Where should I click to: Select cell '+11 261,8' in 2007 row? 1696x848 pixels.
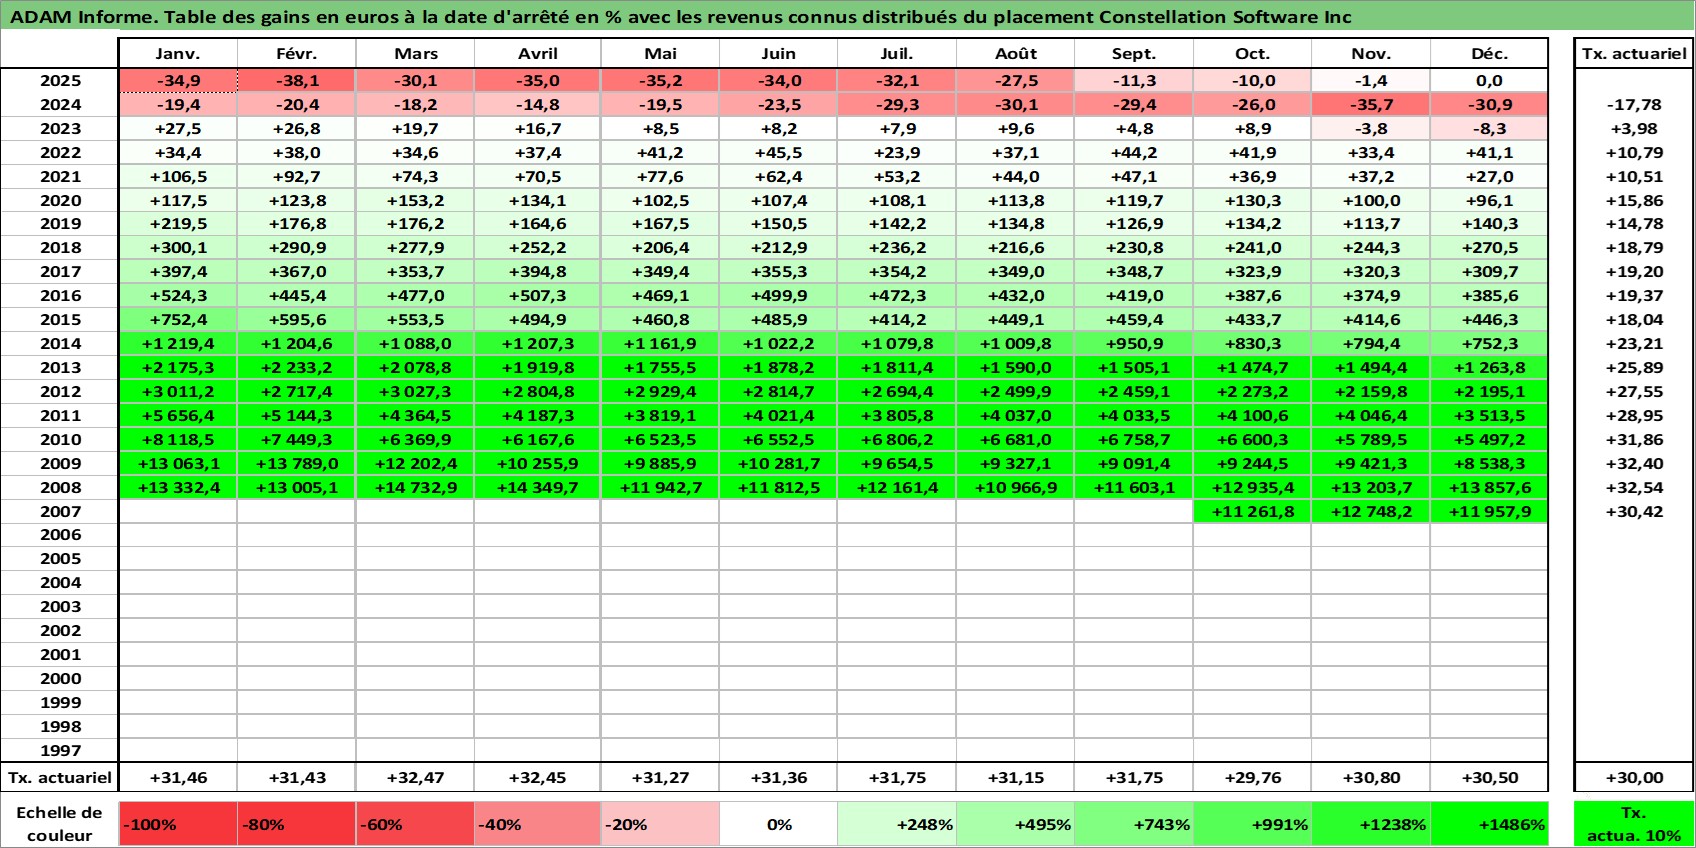[1252, 512]
